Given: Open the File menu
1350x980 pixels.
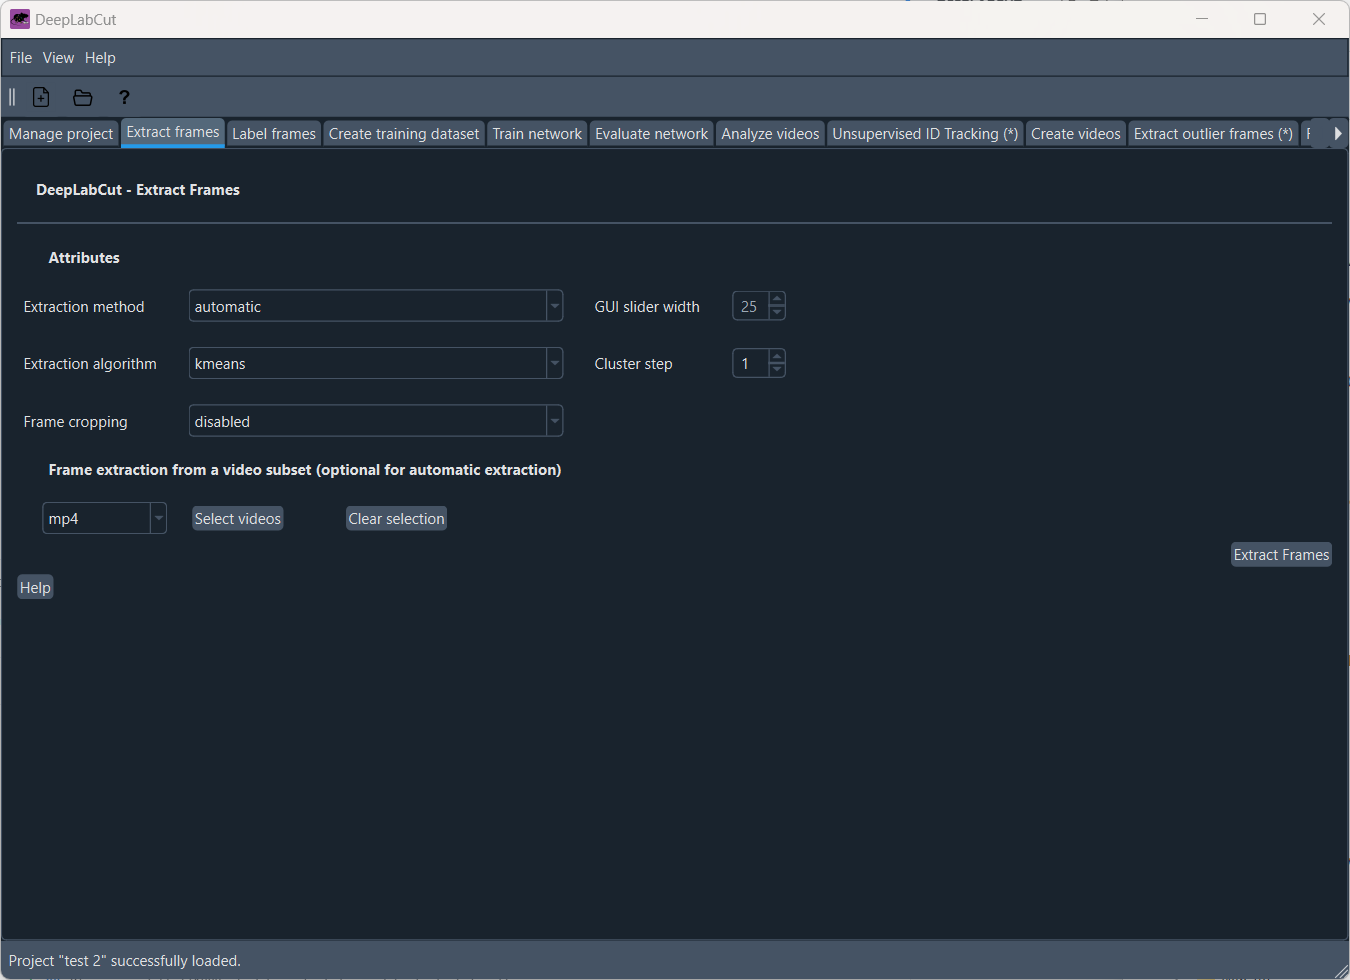Looking at the screenshot, I should pos(21,58).
